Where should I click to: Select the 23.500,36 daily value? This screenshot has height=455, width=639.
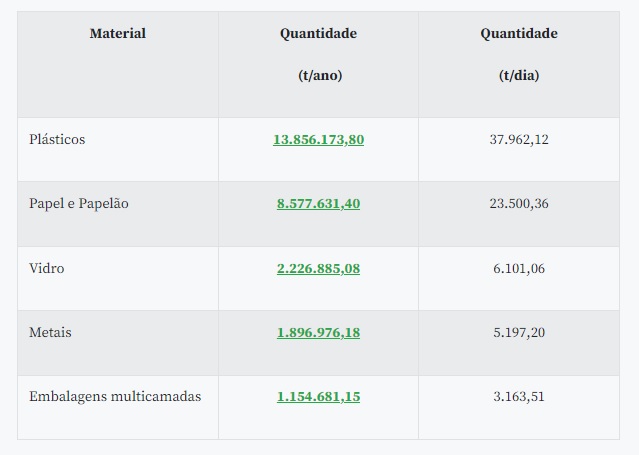[518, 204]
